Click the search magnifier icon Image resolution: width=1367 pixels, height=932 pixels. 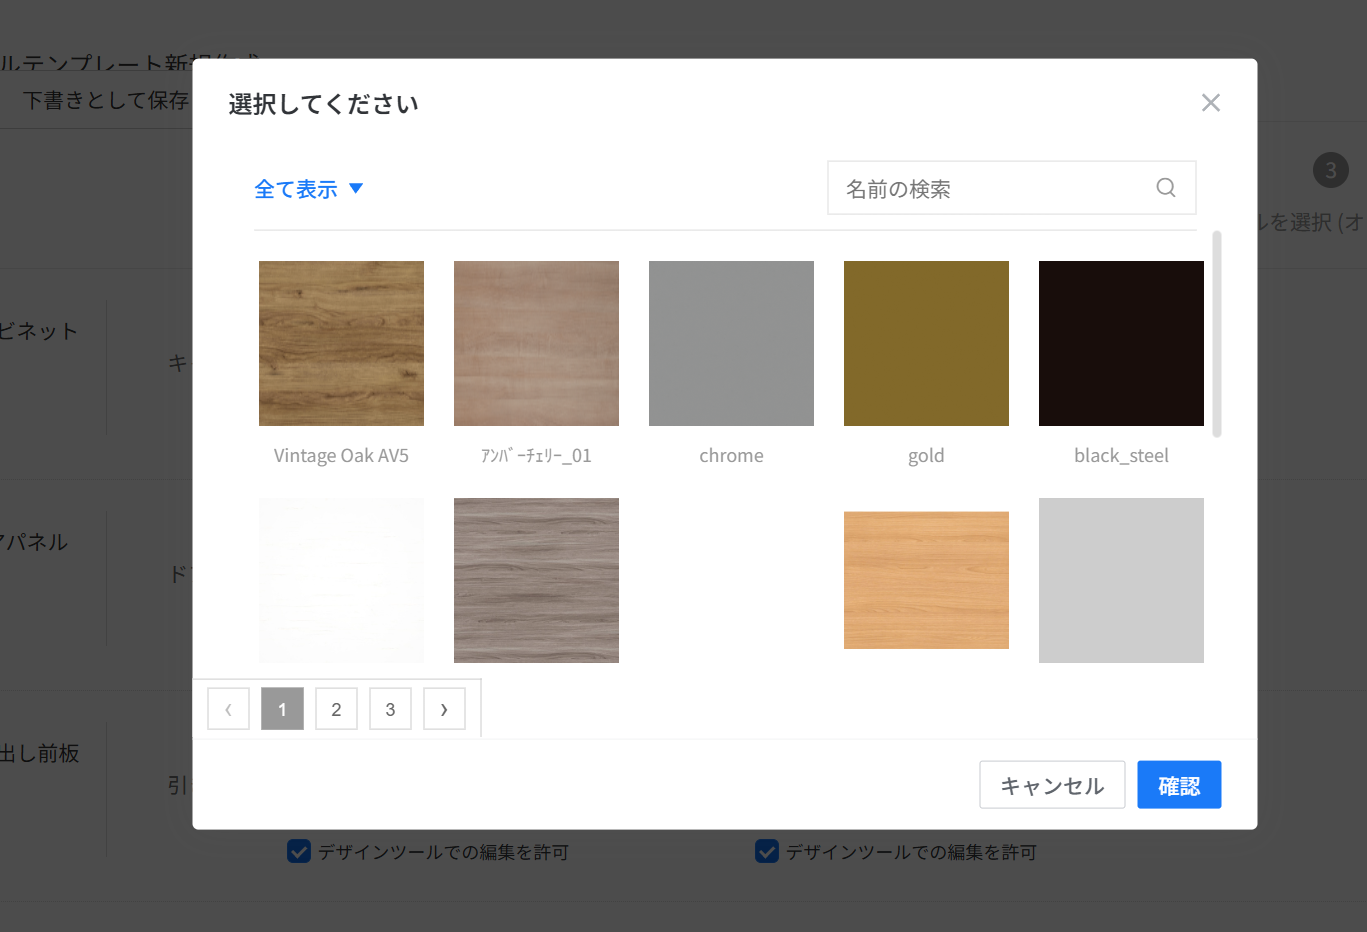pyautogui.click(x=1165, y=188)
